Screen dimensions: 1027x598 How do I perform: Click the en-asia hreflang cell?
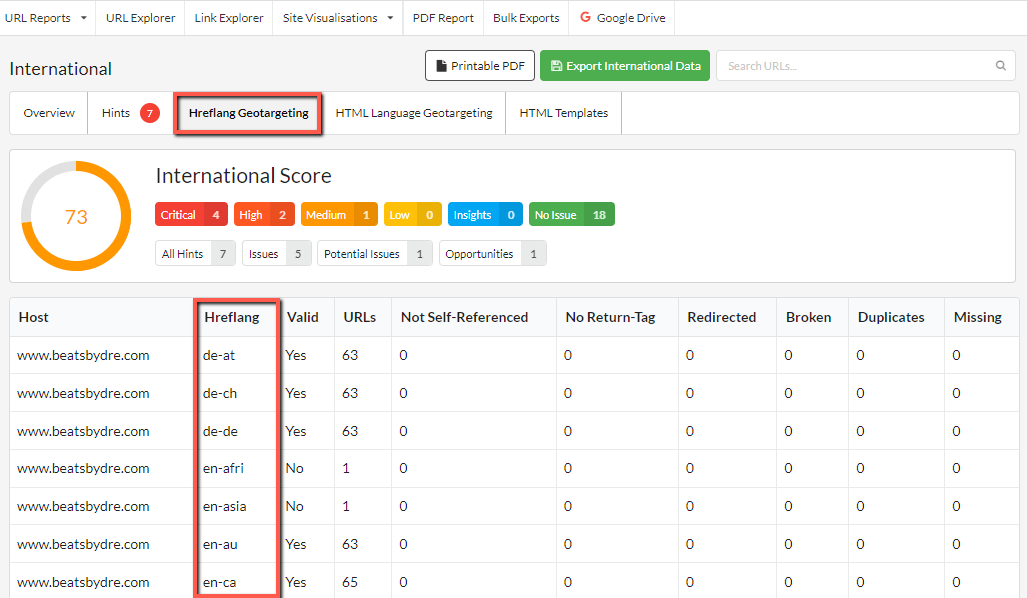click(225, 506)
